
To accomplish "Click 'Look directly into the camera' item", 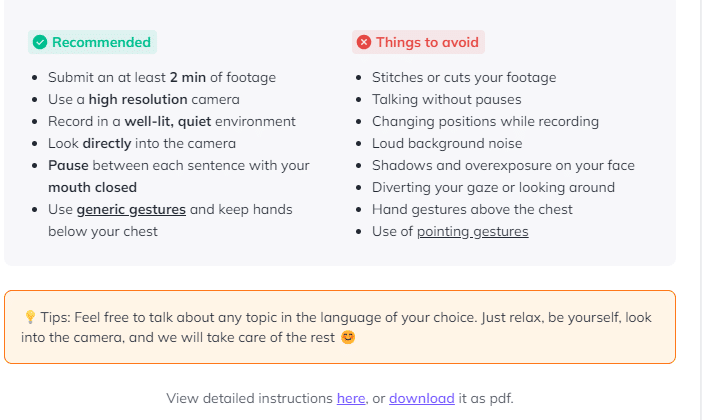I will coord(142,143).
